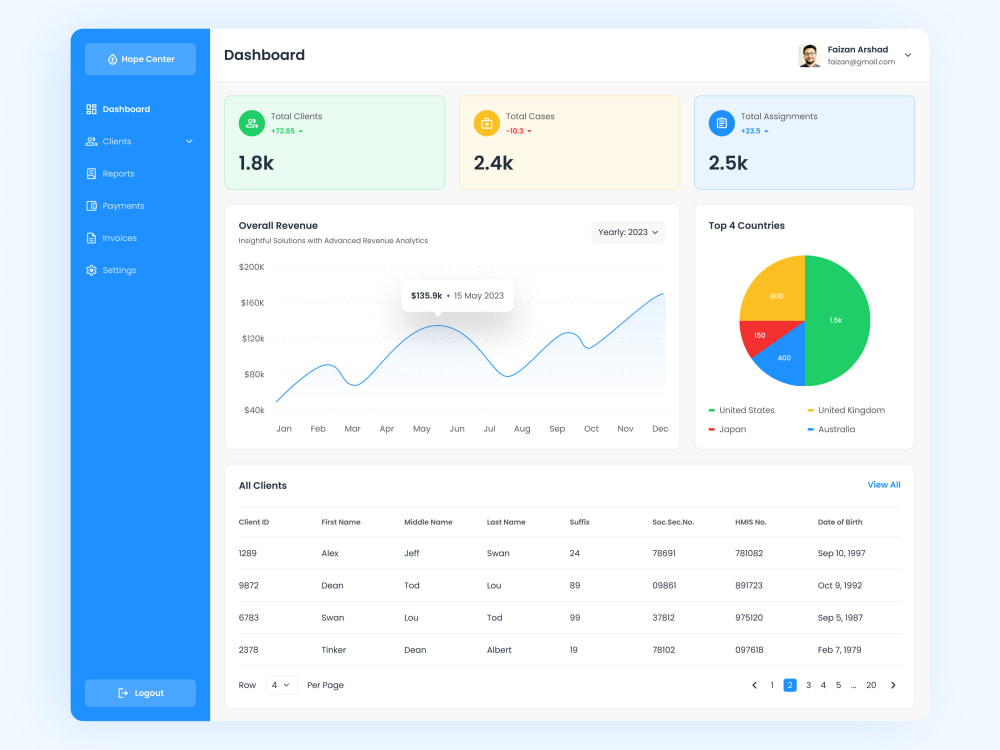
Task: Click the United Kingdom legend entry
Action: (846, 410)
